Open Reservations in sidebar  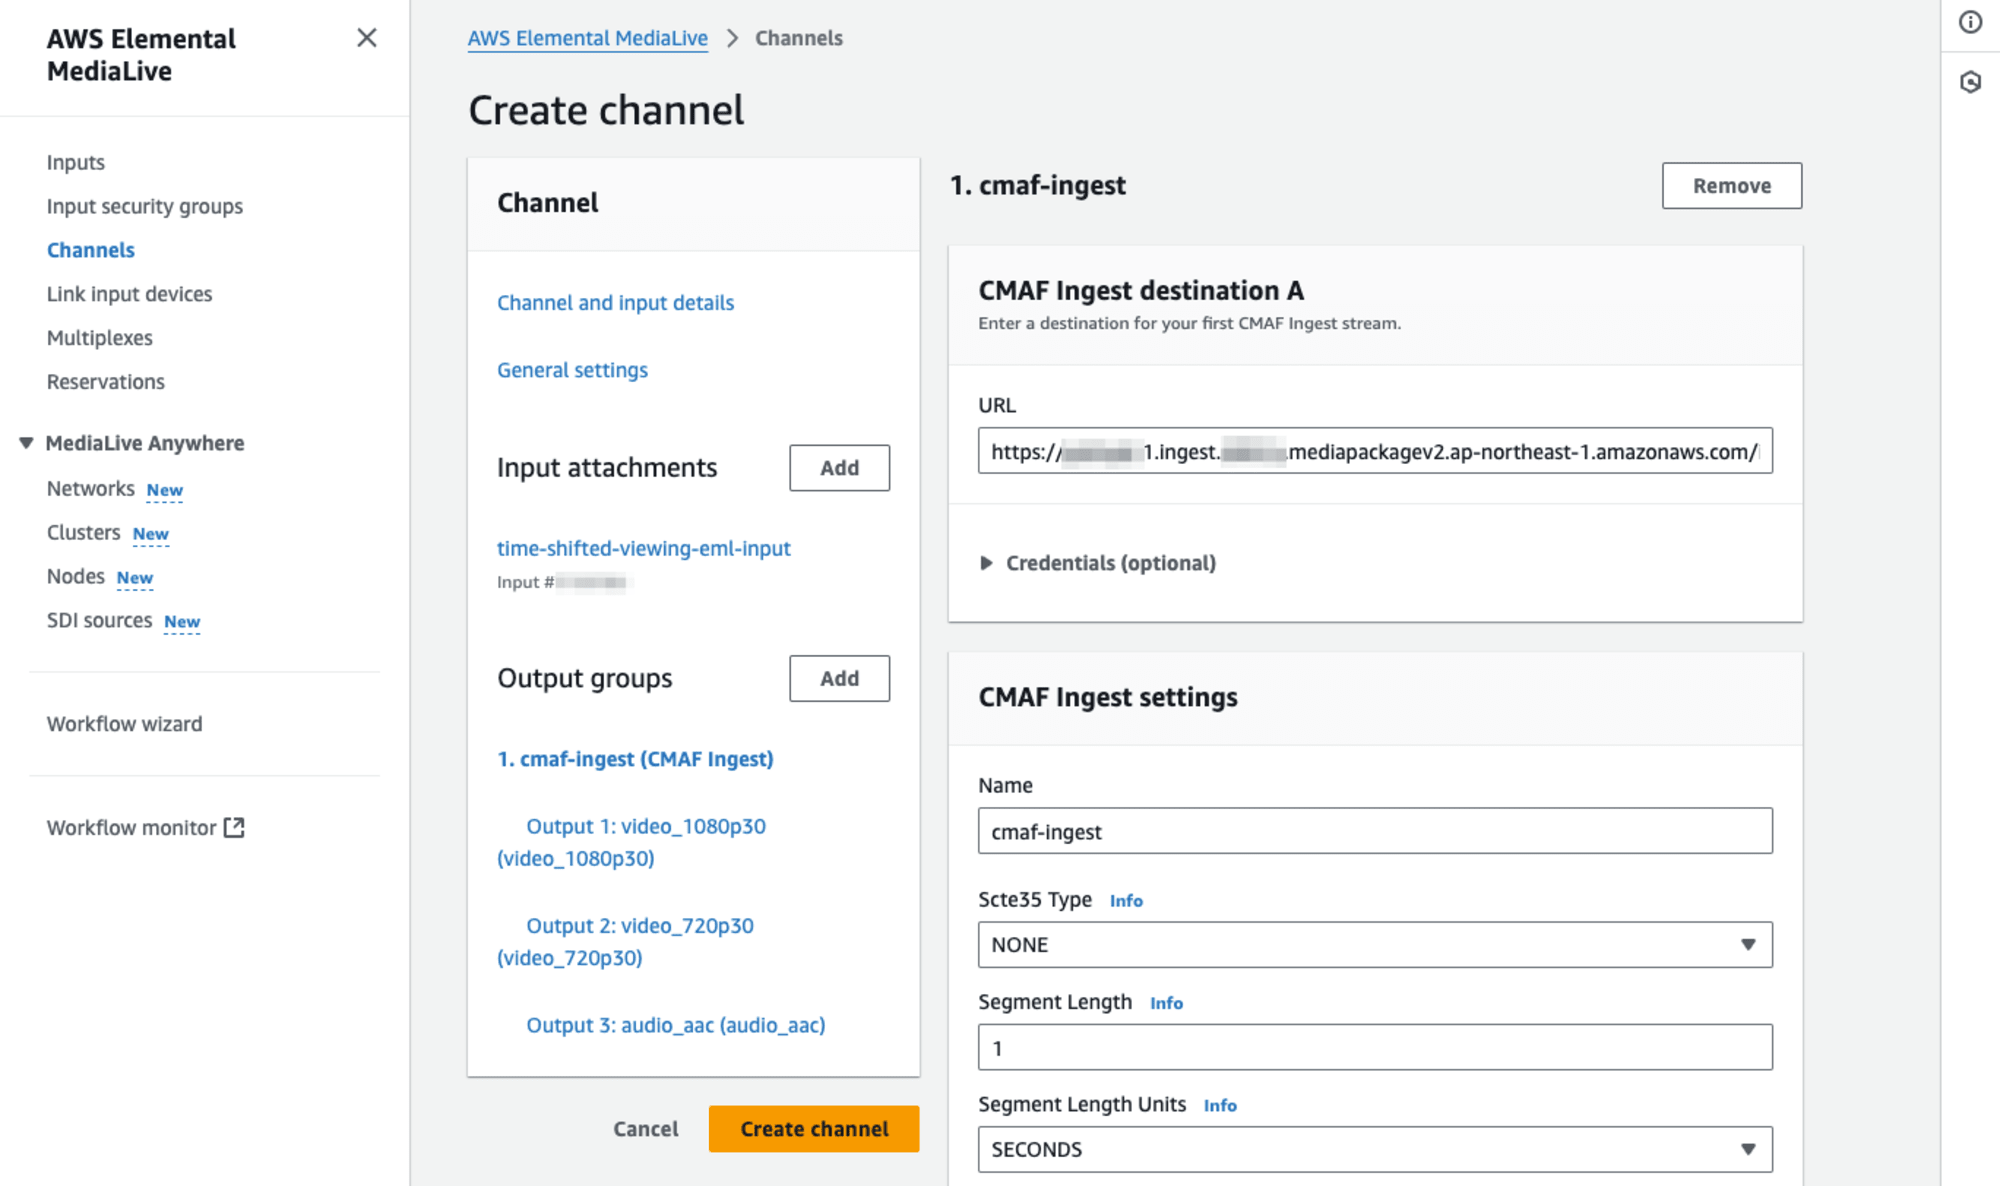pos(106,382)
